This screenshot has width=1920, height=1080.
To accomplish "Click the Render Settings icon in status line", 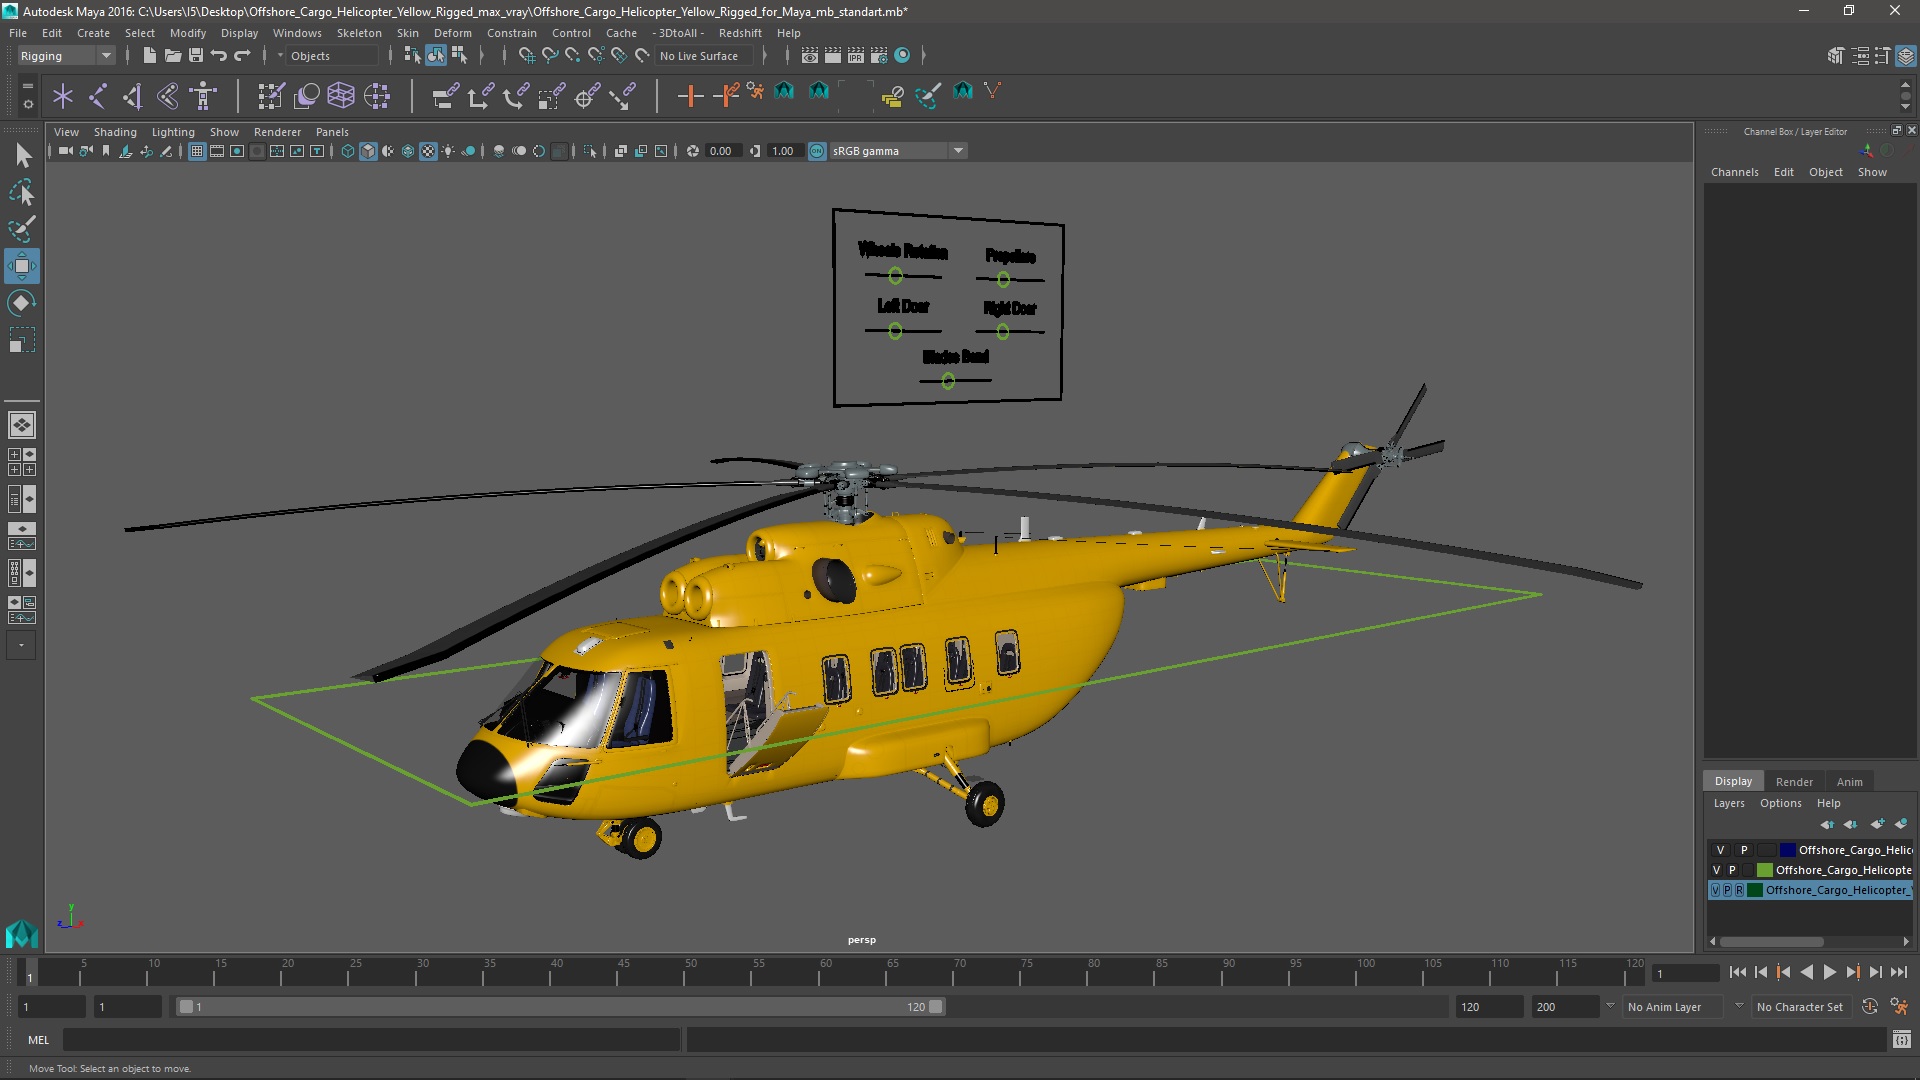I will click(879, 56).
